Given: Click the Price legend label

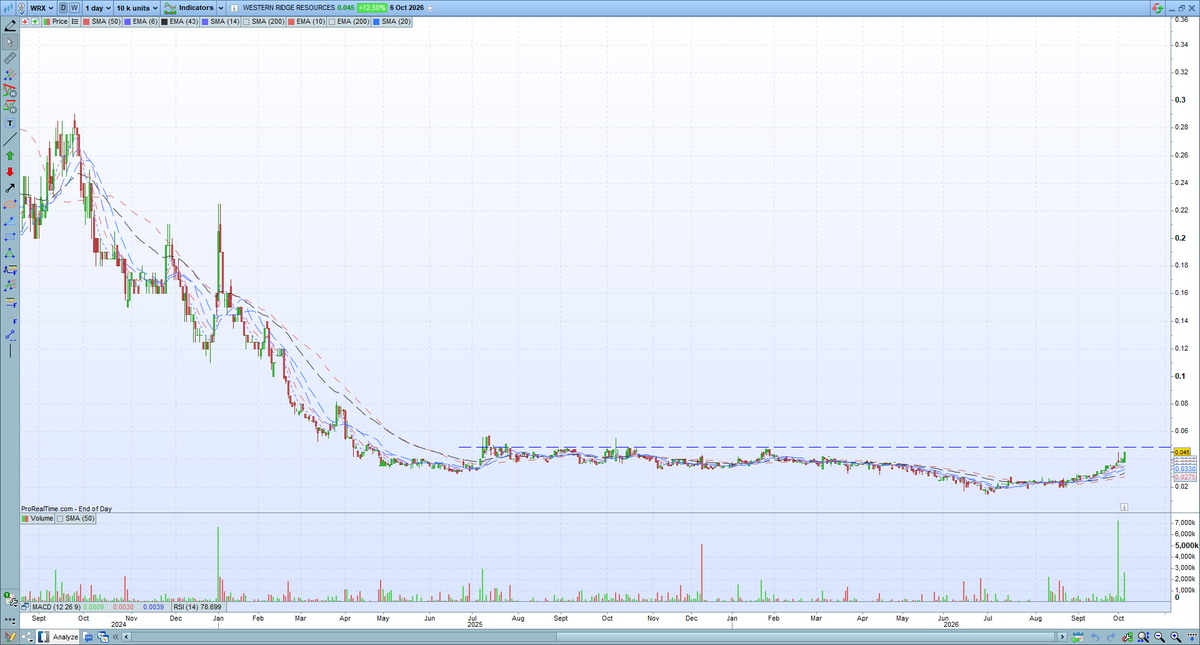Looking at the screenshot, I should click(59, 22).
